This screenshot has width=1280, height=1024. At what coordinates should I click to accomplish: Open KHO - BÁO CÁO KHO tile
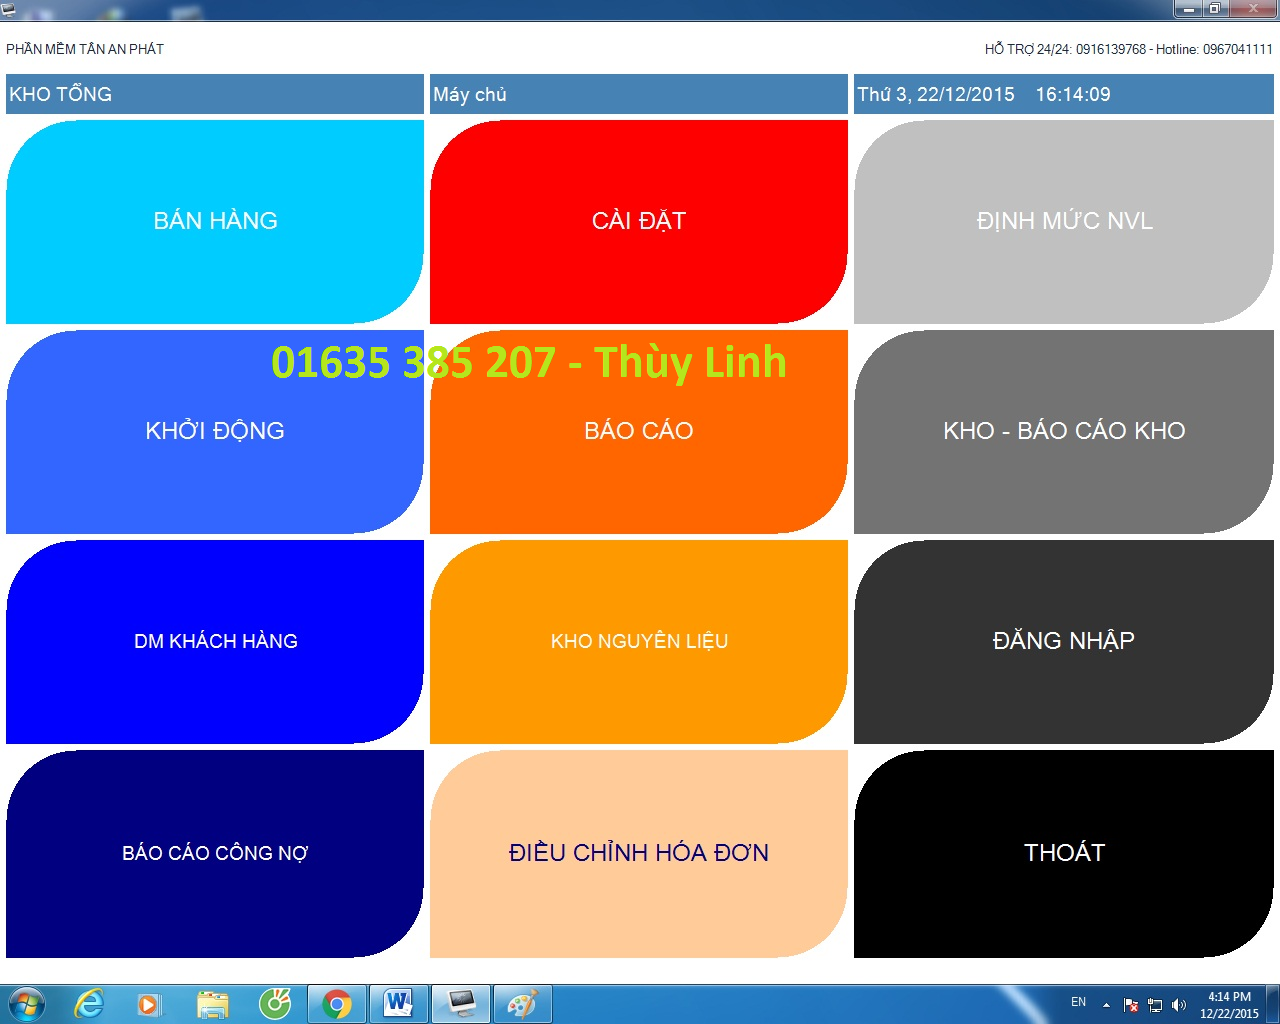pyautogui.click(x=1063, y=431)
